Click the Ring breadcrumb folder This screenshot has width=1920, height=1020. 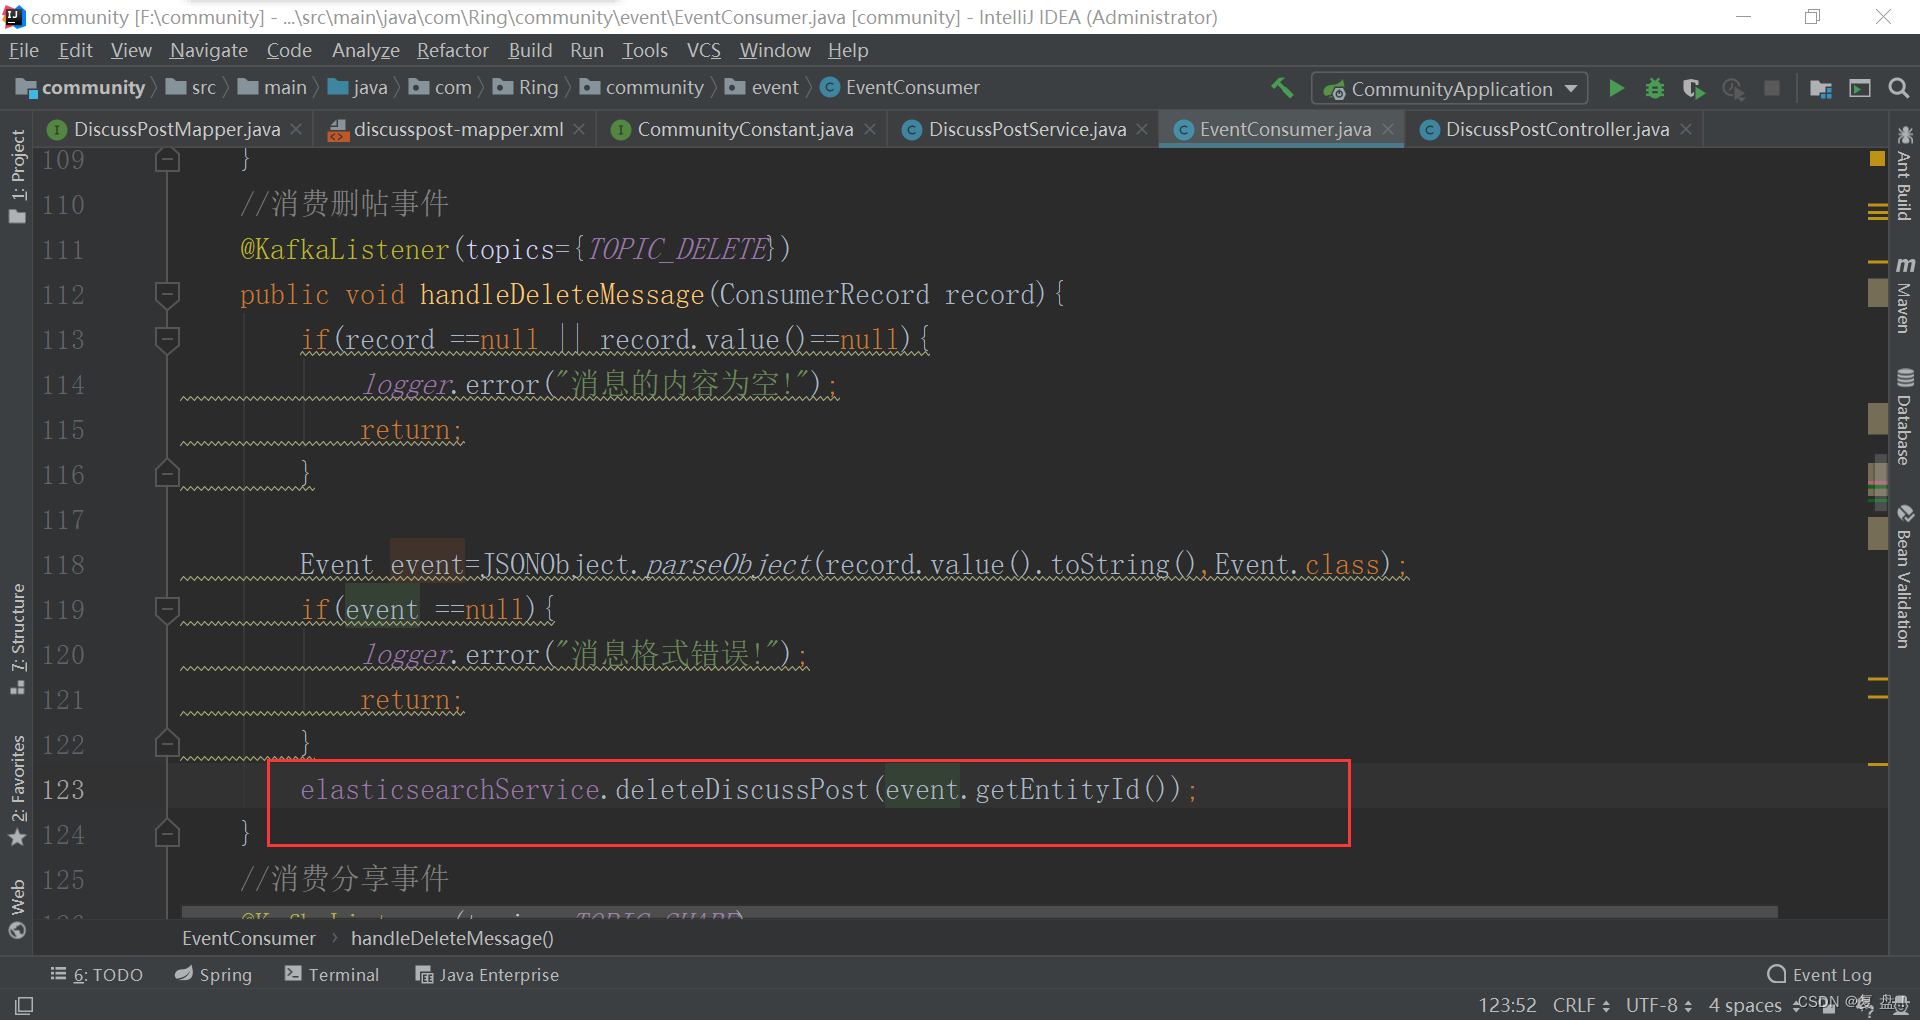pyautogui.click(x=526, y=88)
